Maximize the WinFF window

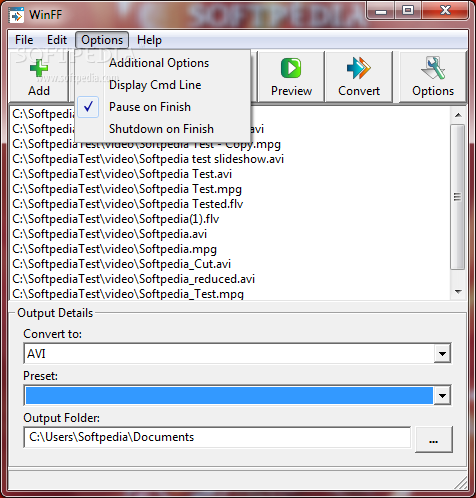[408, 11]
